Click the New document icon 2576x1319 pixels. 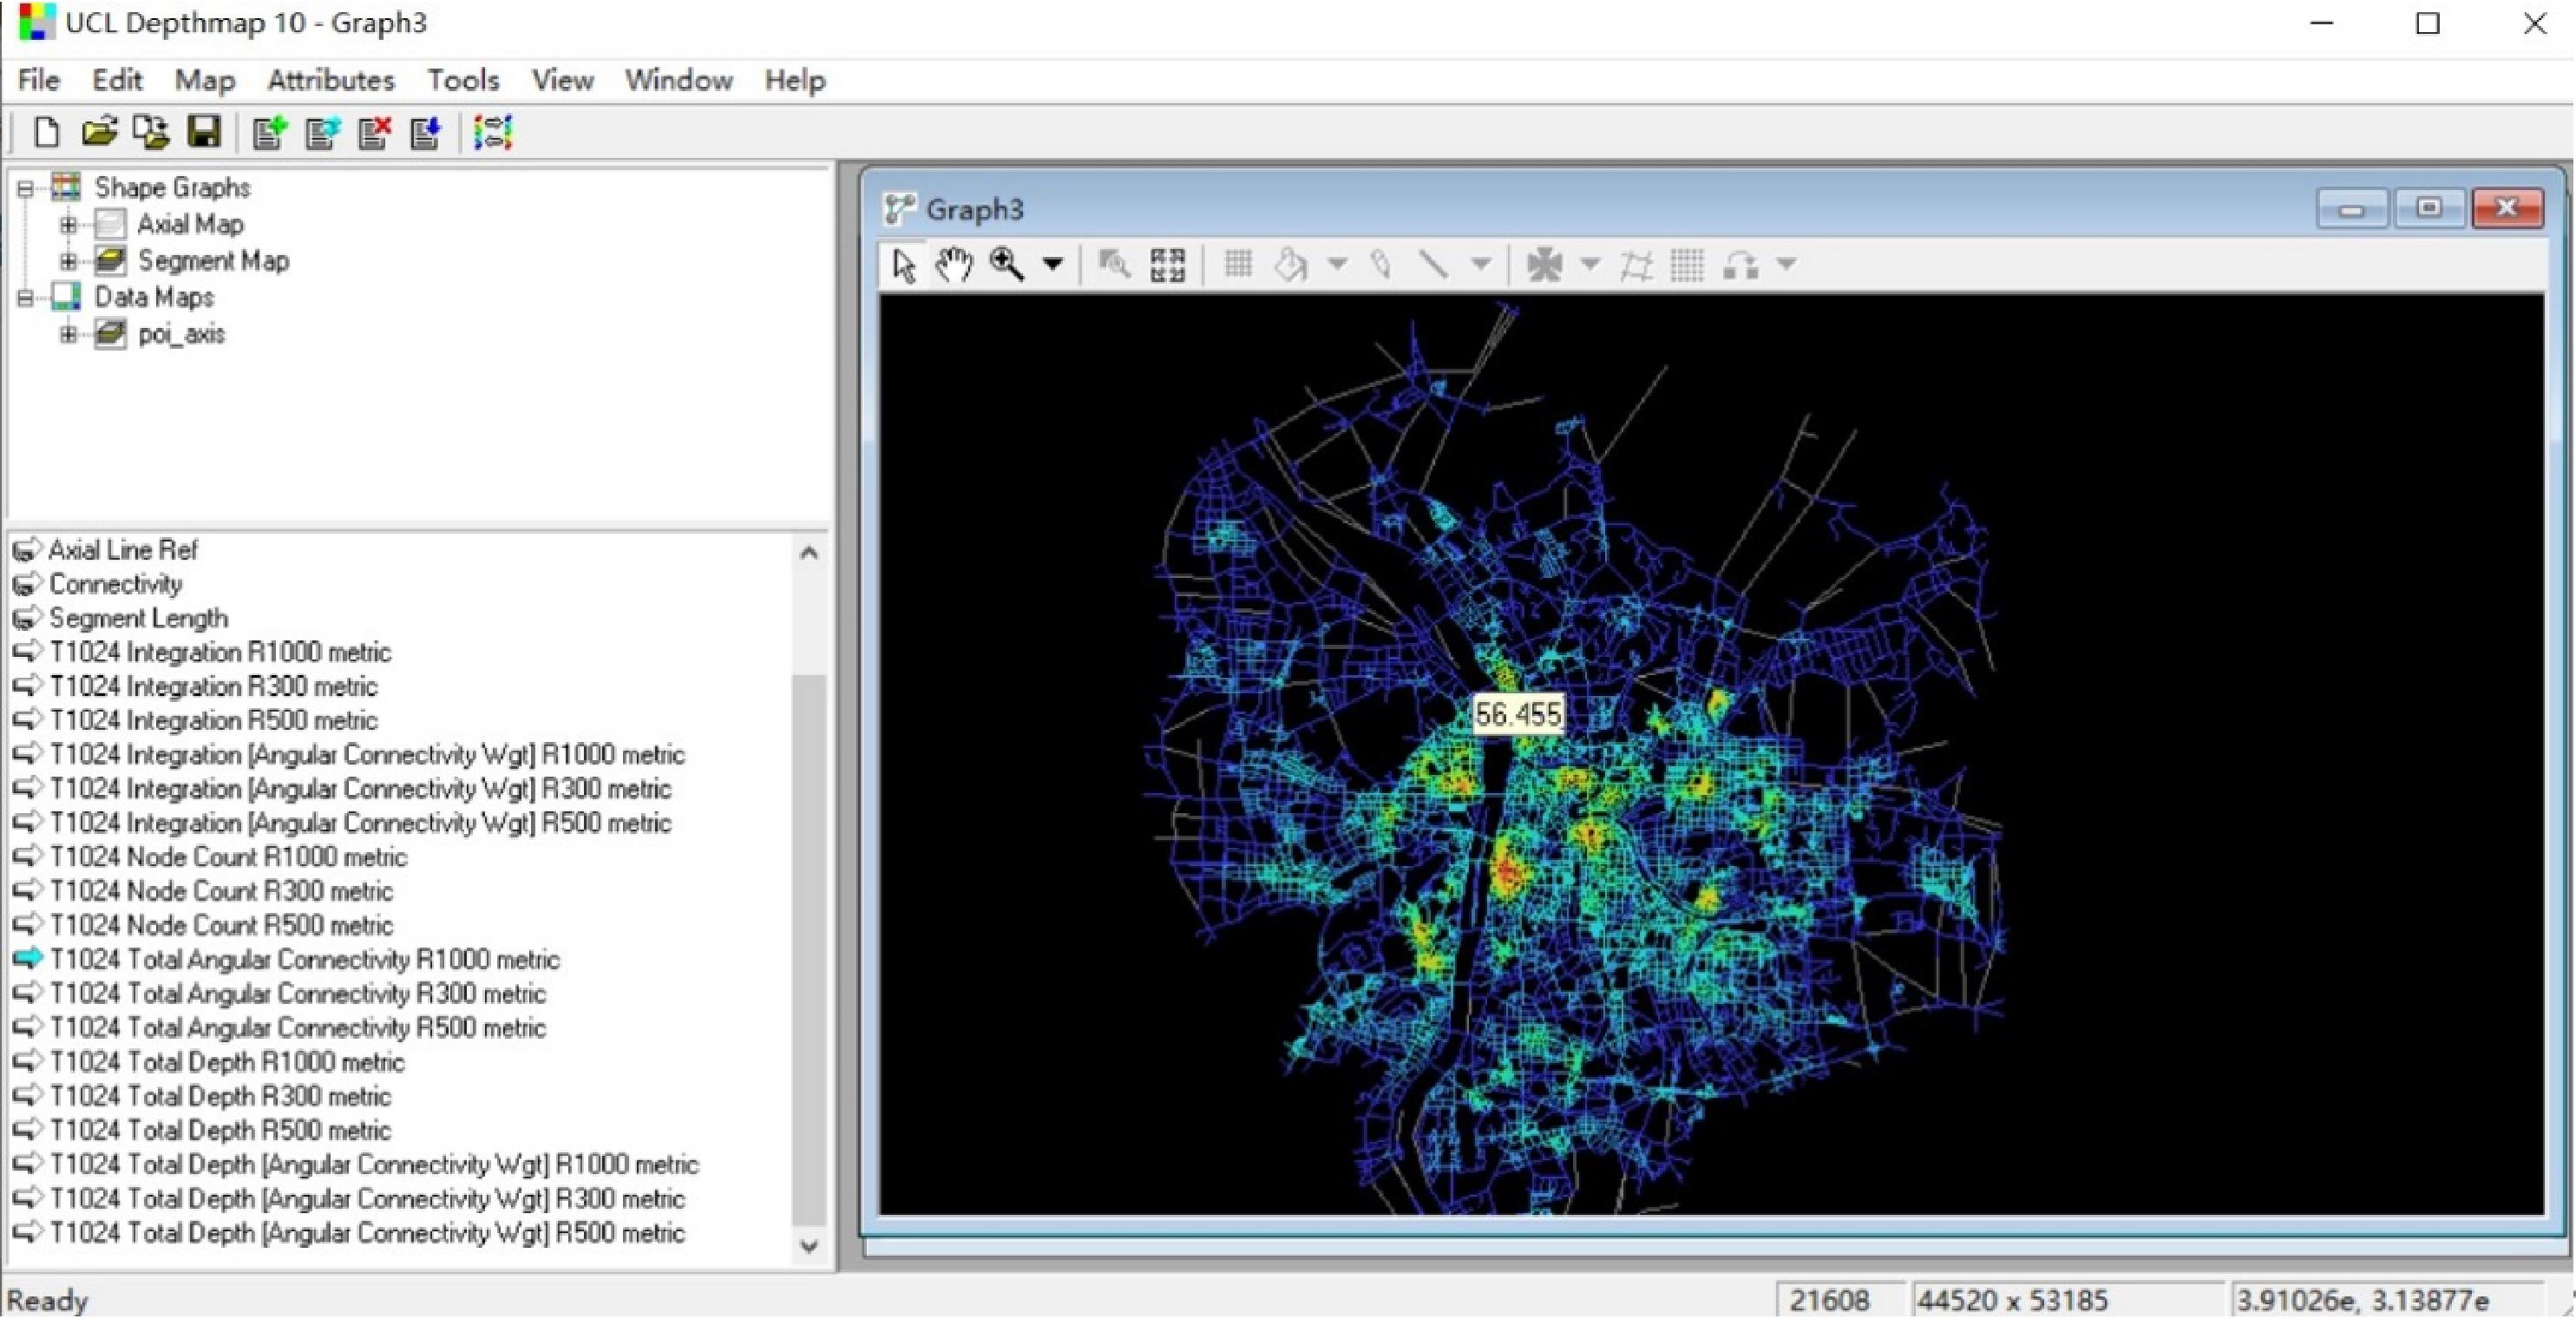[46, 132]
